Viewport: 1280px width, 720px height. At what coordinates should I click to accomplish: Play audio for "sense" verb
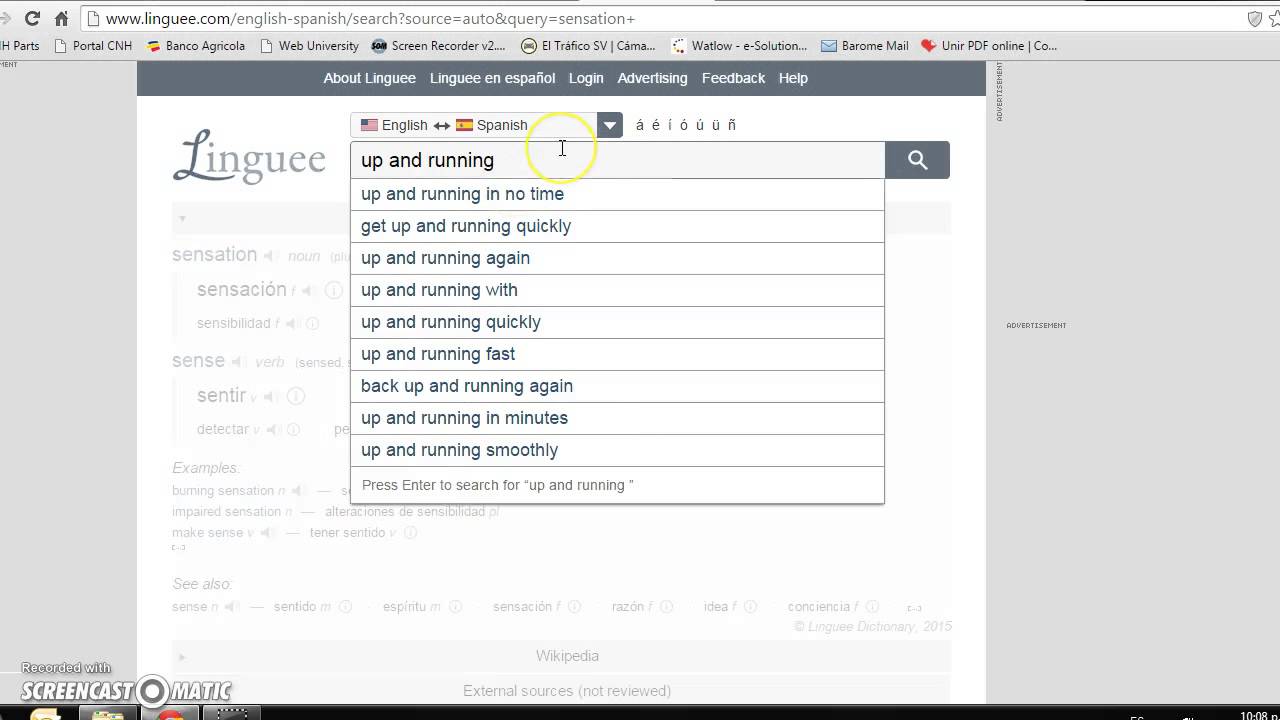[239, 362]
